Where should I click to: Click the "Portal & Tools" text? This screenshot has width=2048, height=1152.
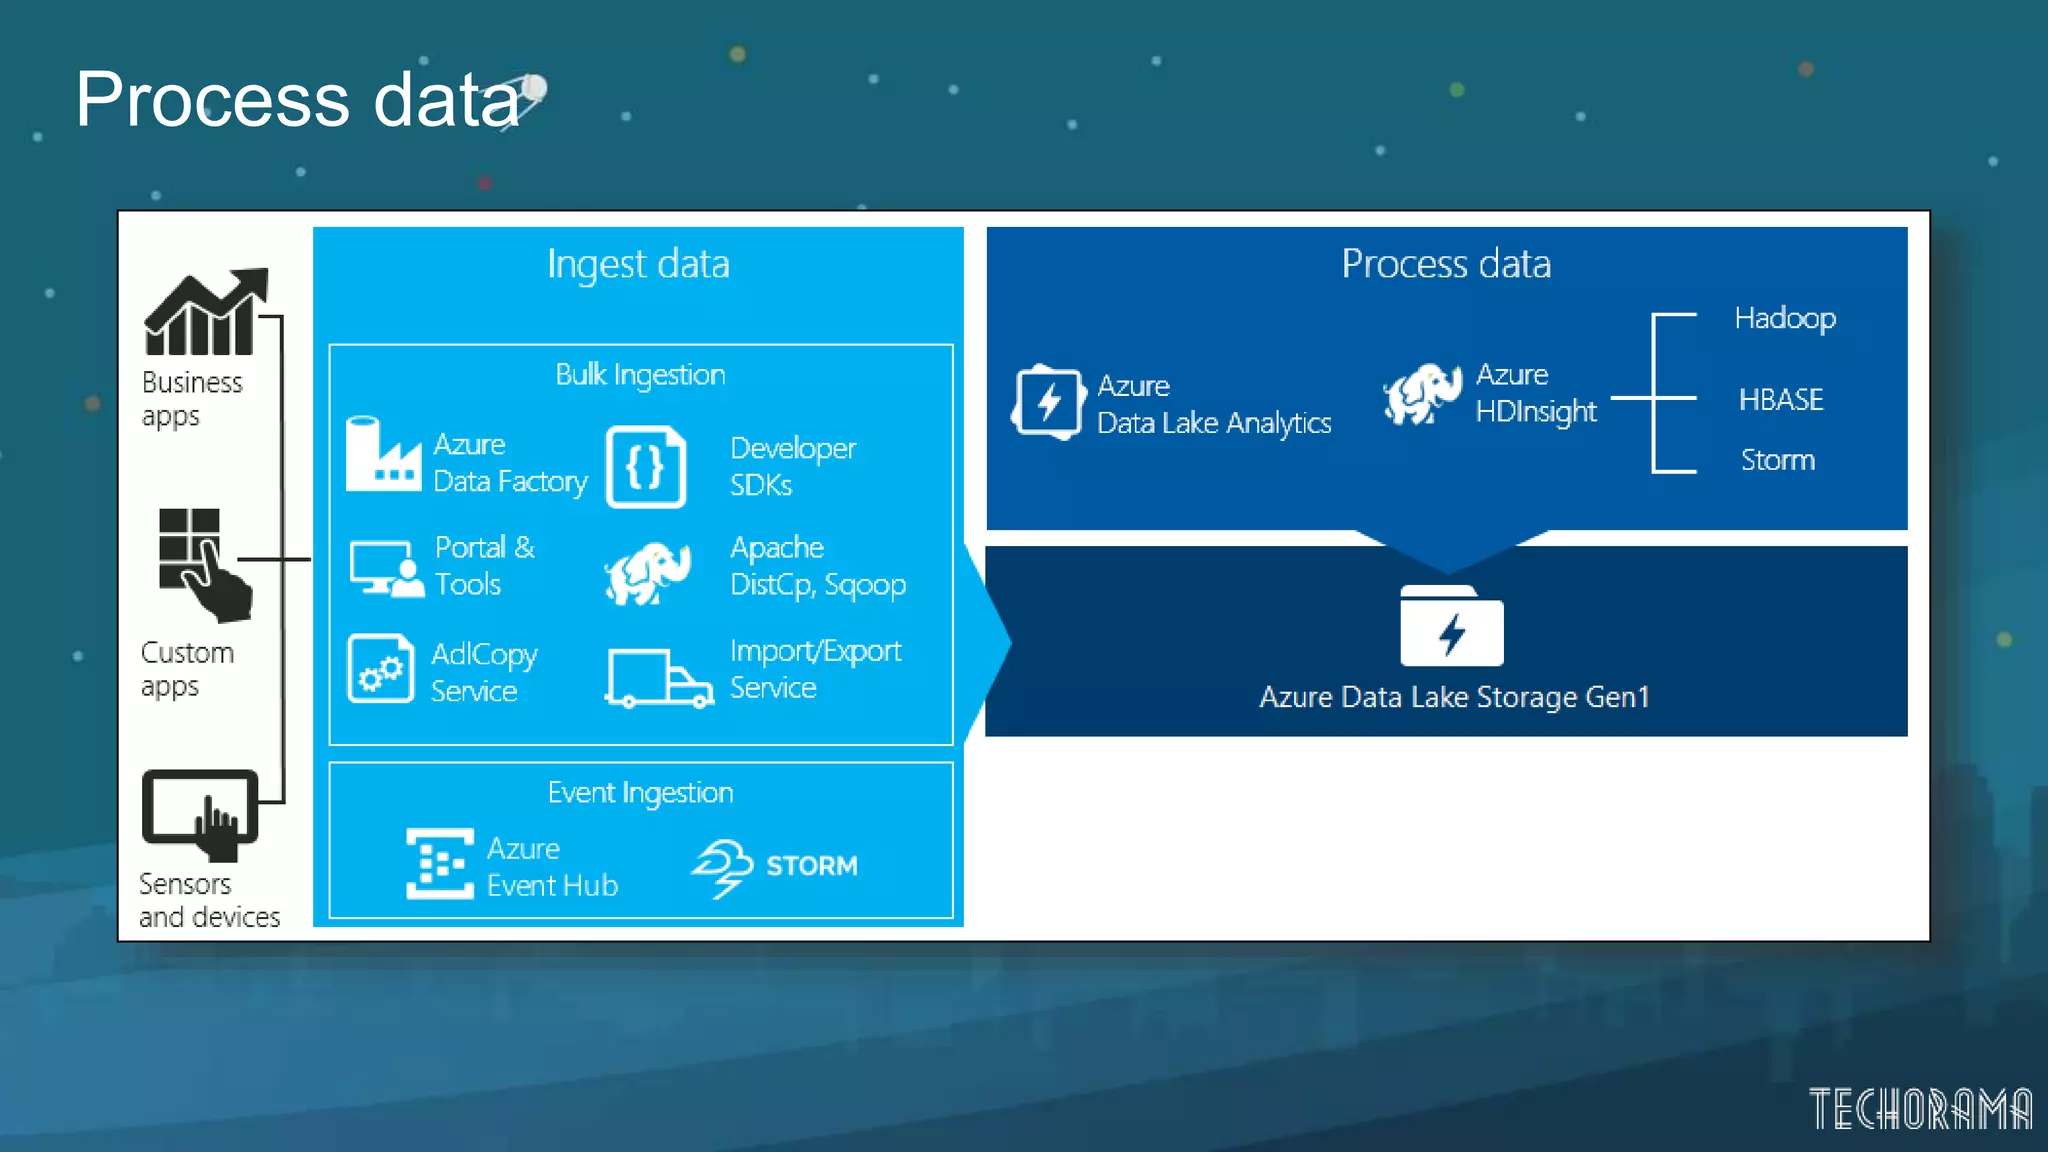[485, 566]
